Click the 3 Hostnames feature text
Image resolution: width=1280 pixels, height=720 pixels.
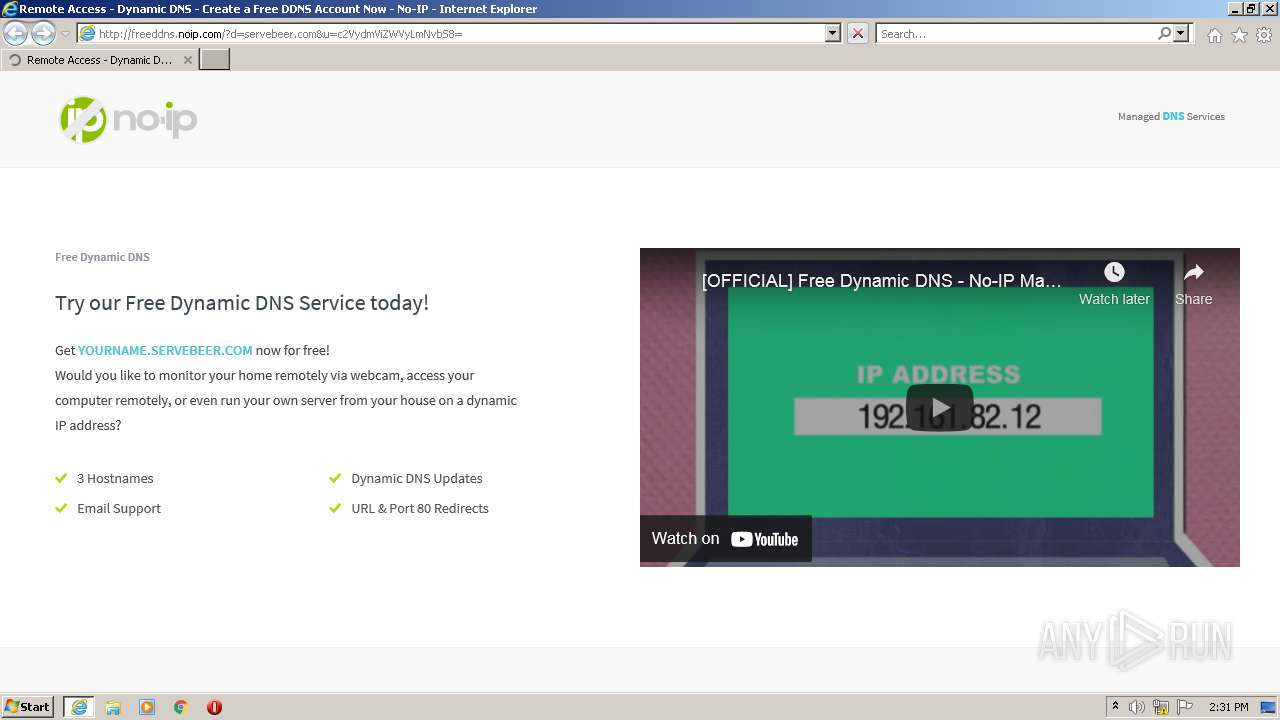[x=115, y=478]
